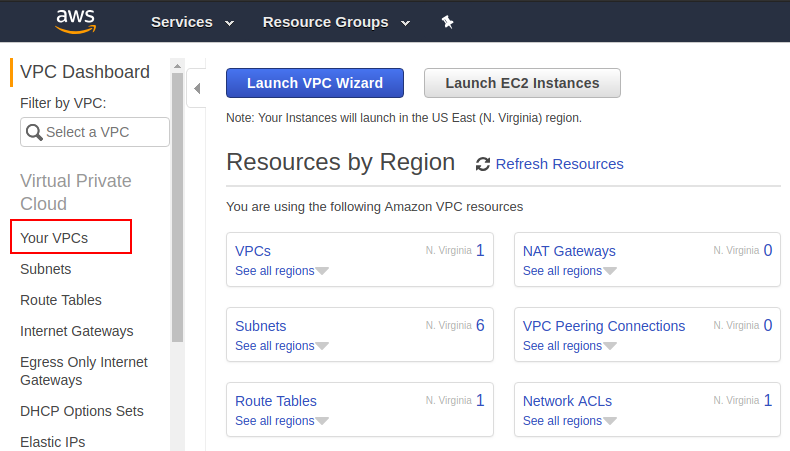Click the pin shortcut icon in header
Screen dimensions: 790x451
click(447, 22)
